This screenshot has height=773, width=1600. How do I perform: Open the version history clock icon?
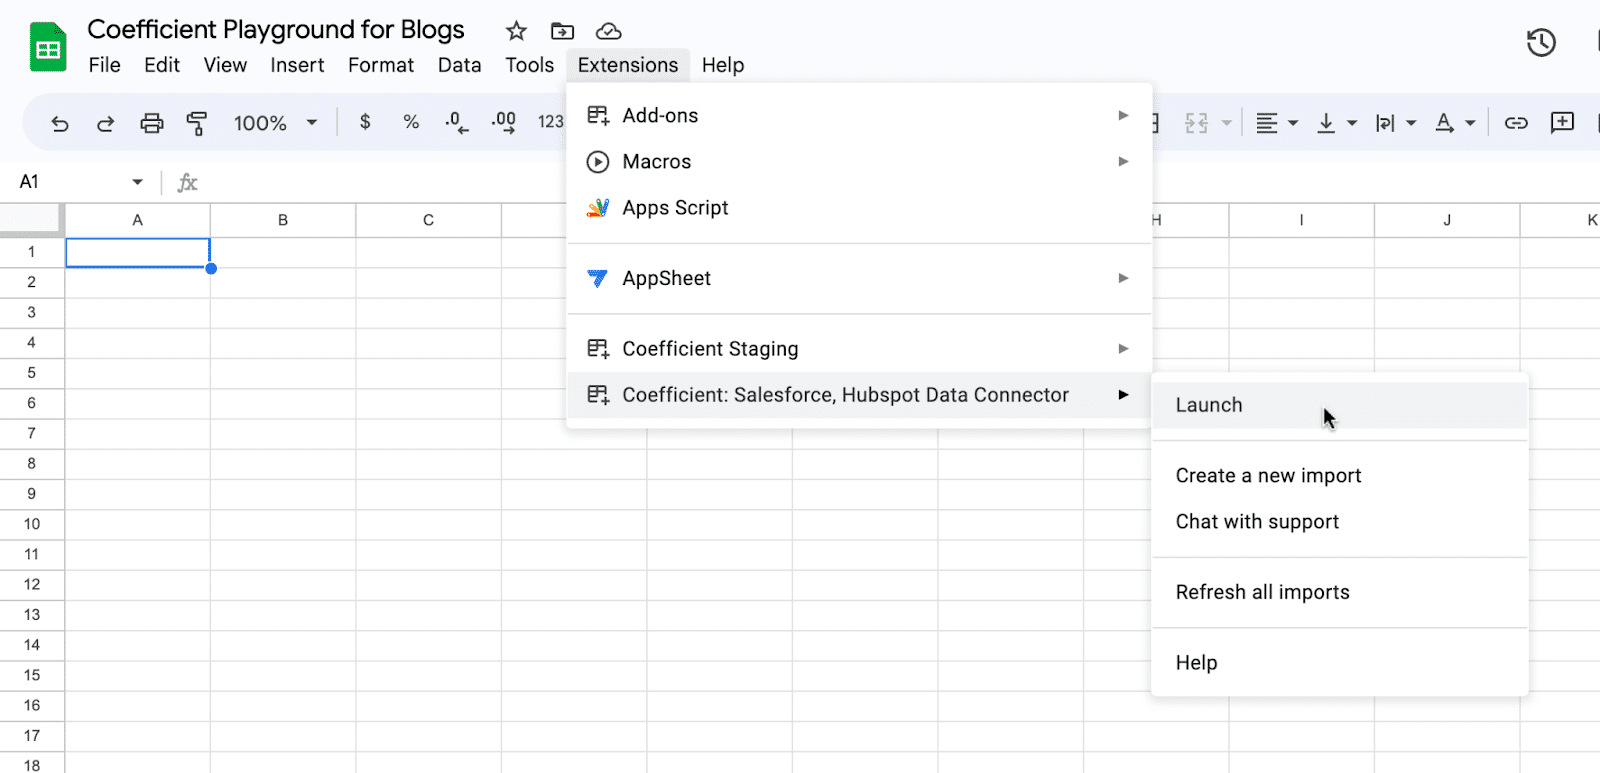coord(1540,43)
